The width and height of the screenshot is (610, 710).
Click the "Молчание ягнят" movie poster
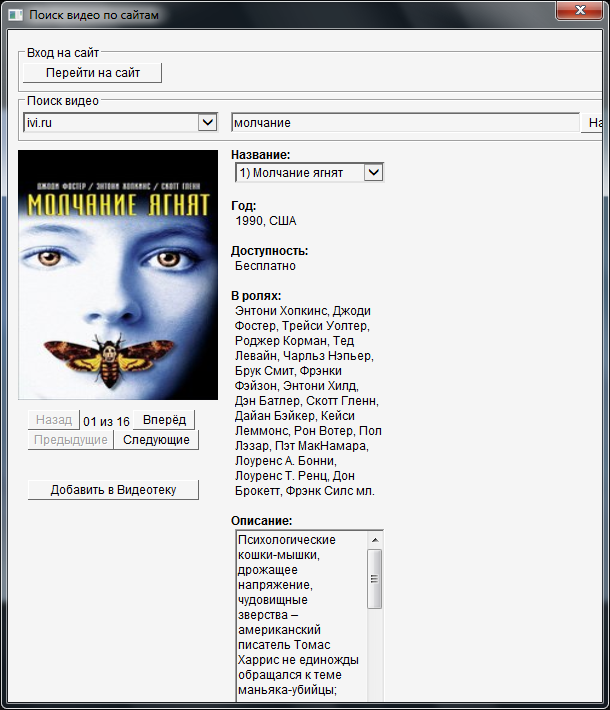coord(118,275)
